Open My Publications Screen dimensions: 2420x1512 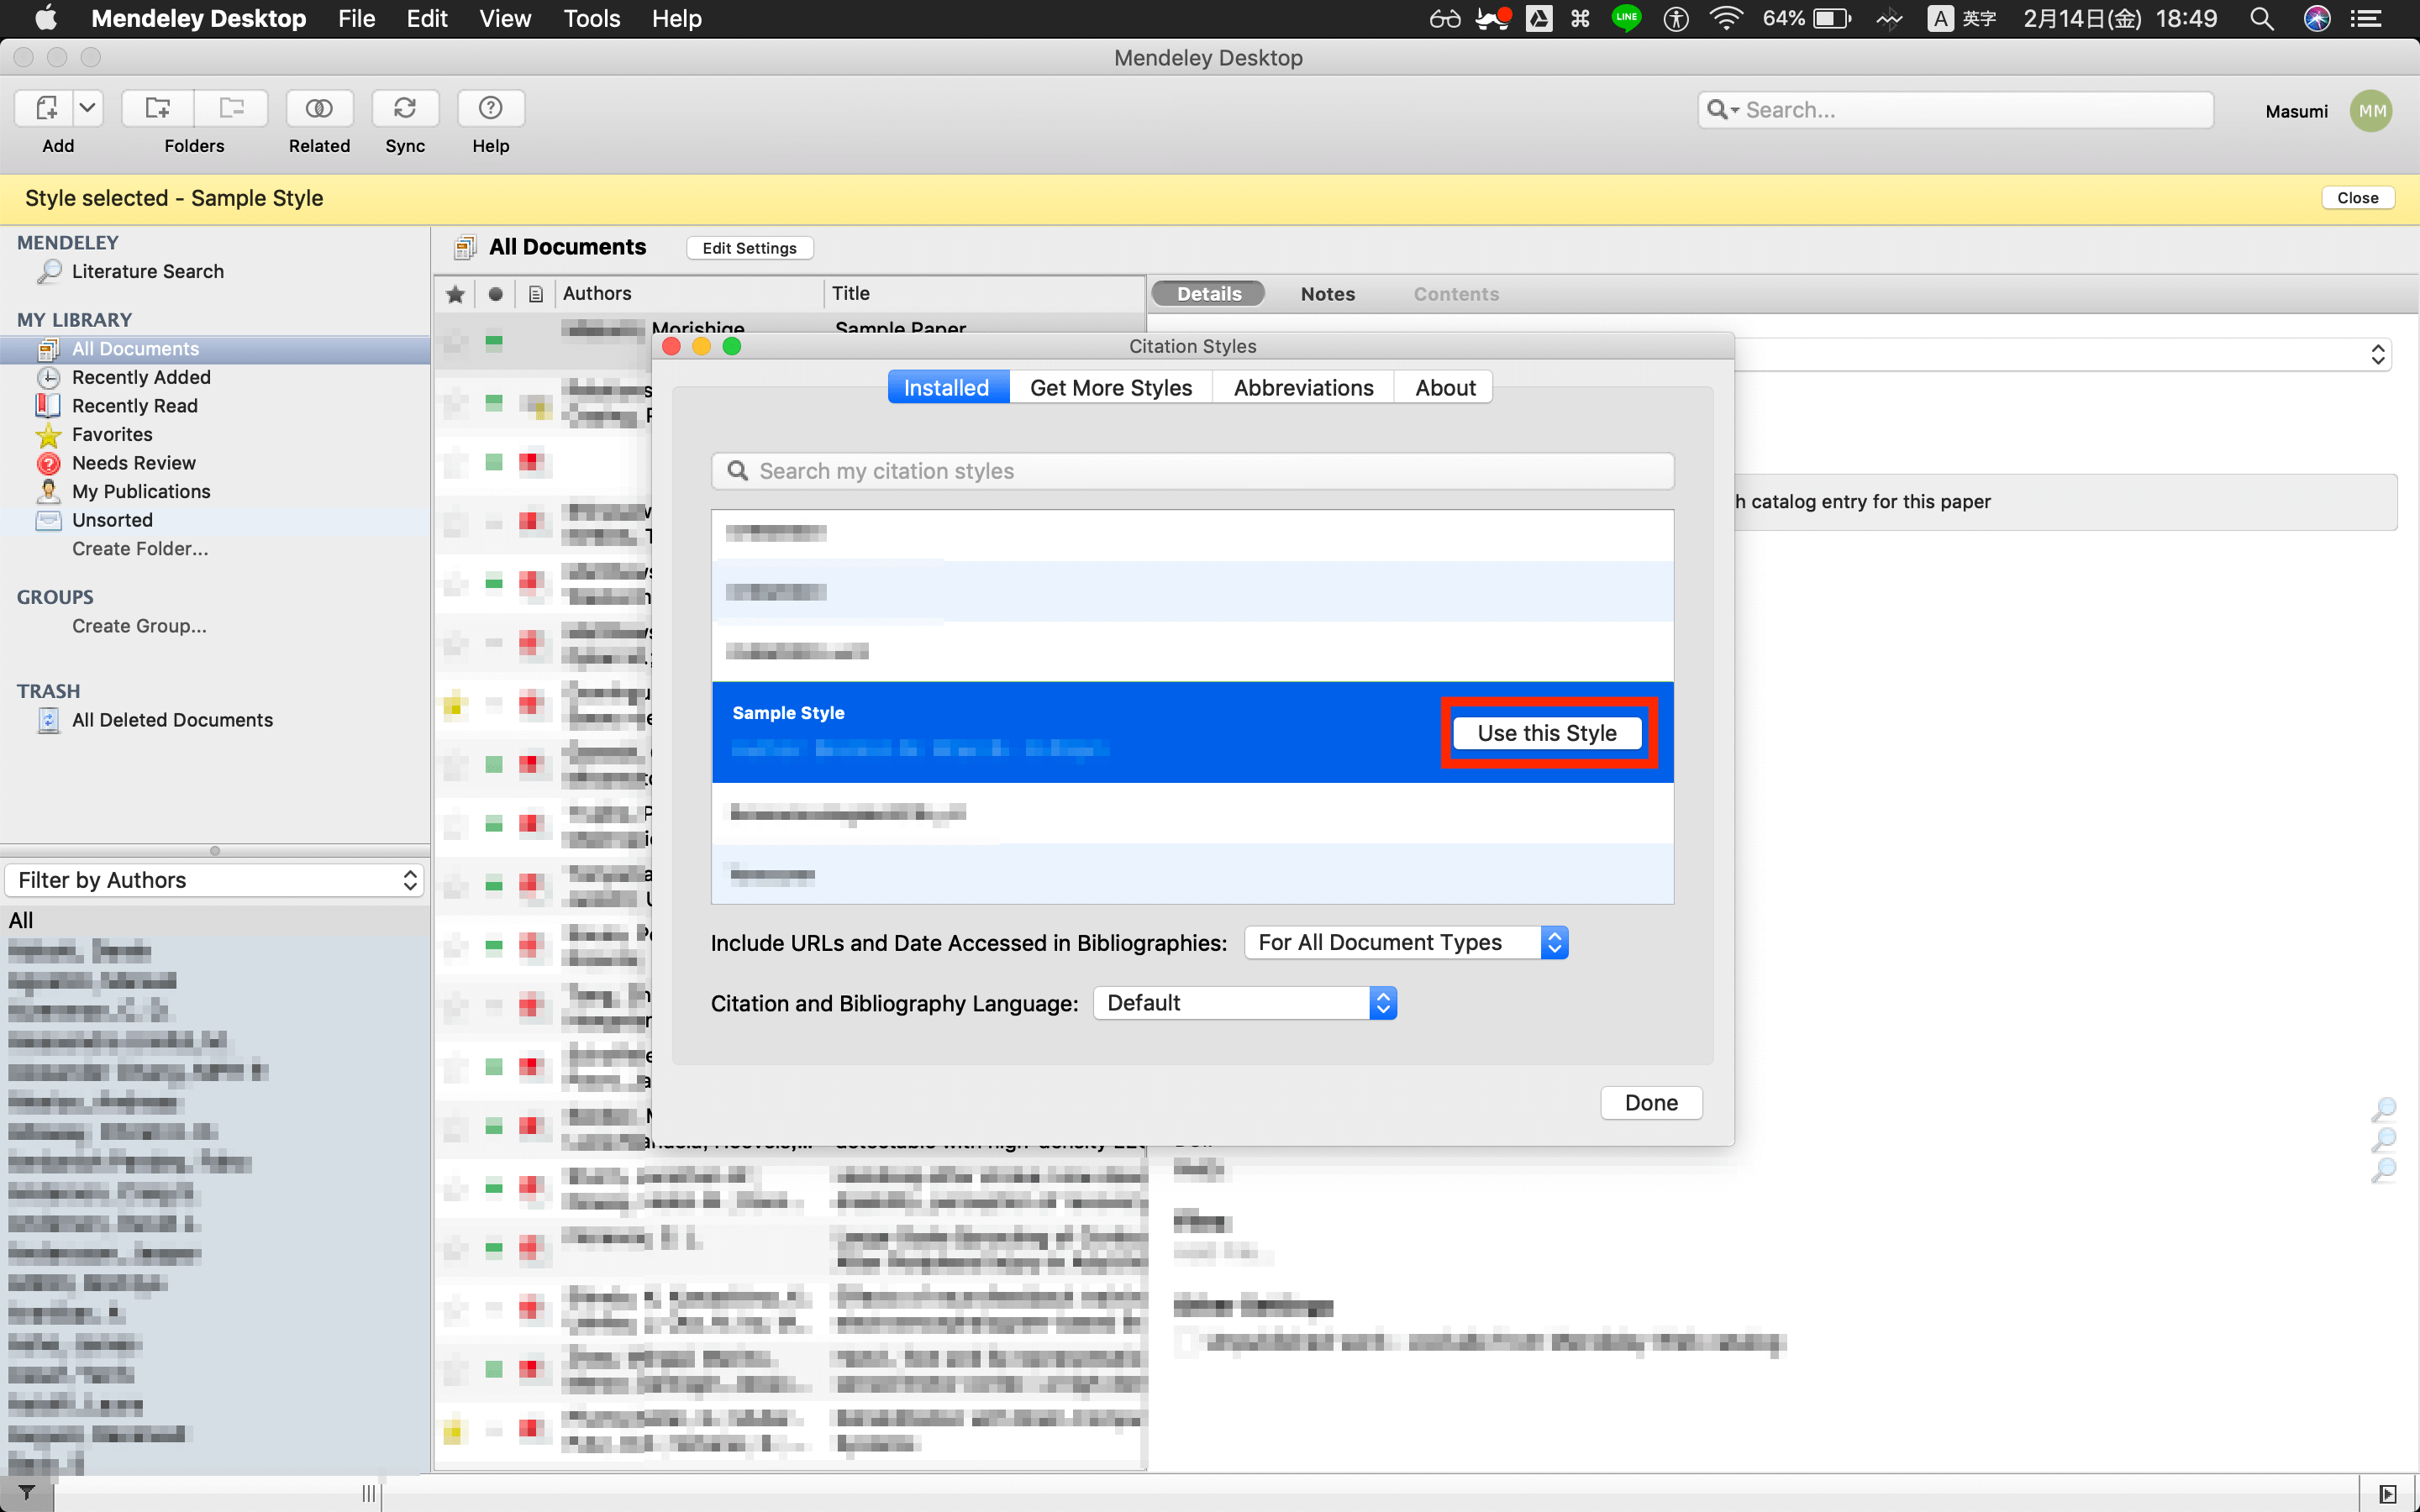pos(141,491)
